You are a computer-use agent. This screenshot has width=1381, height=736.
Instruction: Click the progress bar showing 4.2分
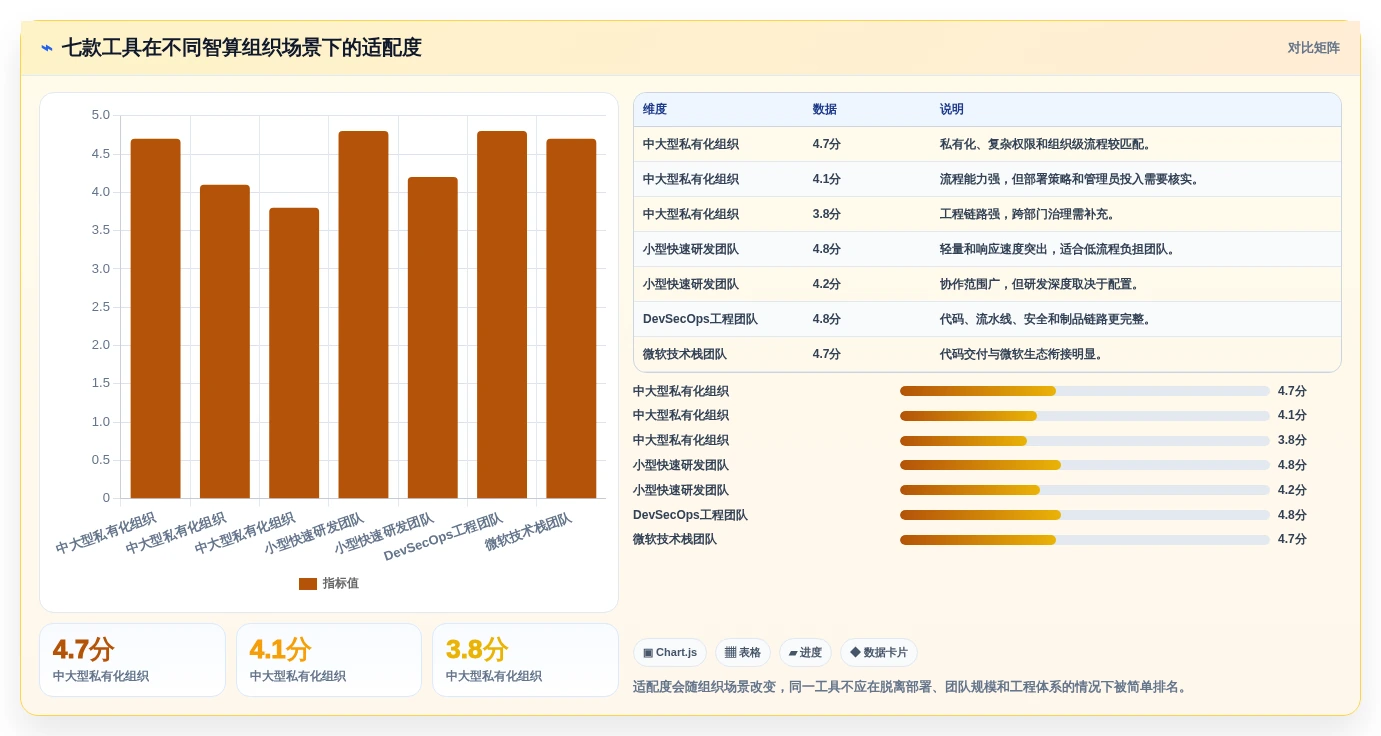click(x=1085, y=490)
